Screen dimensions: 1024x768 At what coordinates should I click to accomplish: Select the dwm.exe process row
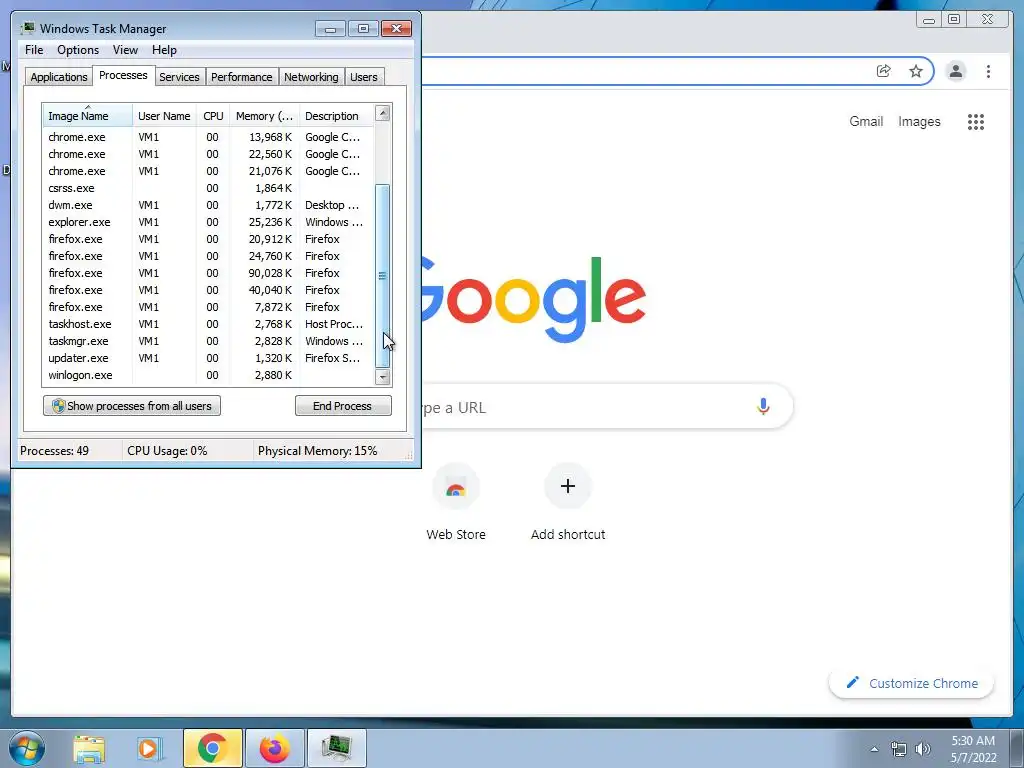[x=208, y=205]
